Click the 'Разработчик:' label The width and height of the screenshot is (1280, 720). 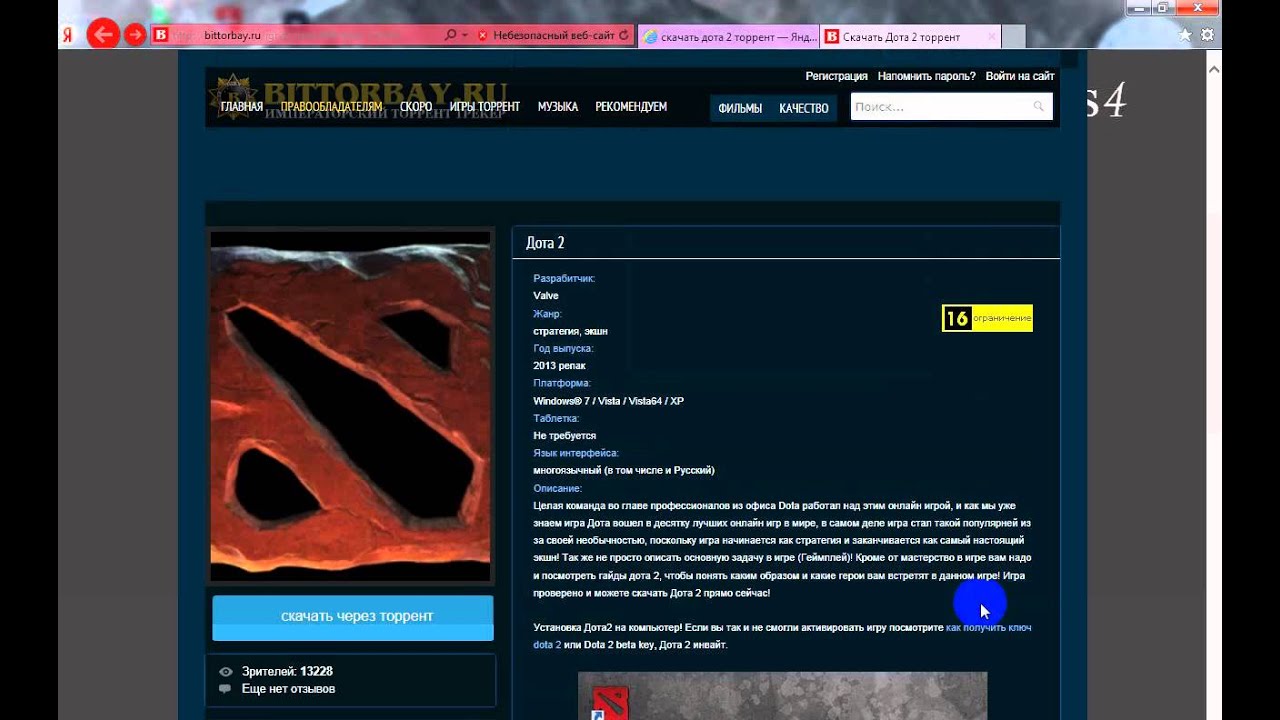point(564,278)
